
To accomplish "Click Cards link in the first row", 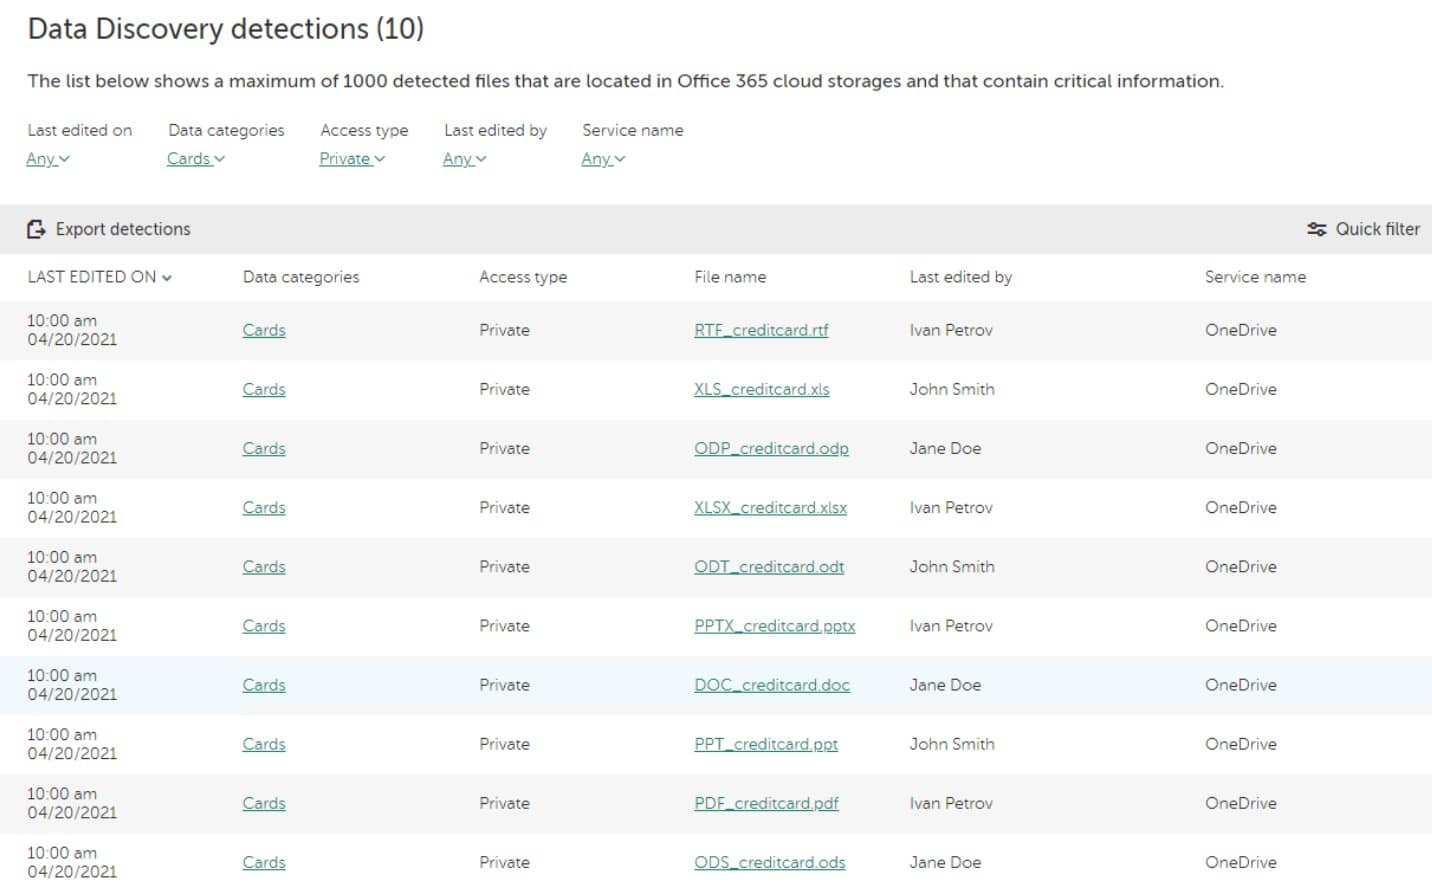I will [263, 330].
